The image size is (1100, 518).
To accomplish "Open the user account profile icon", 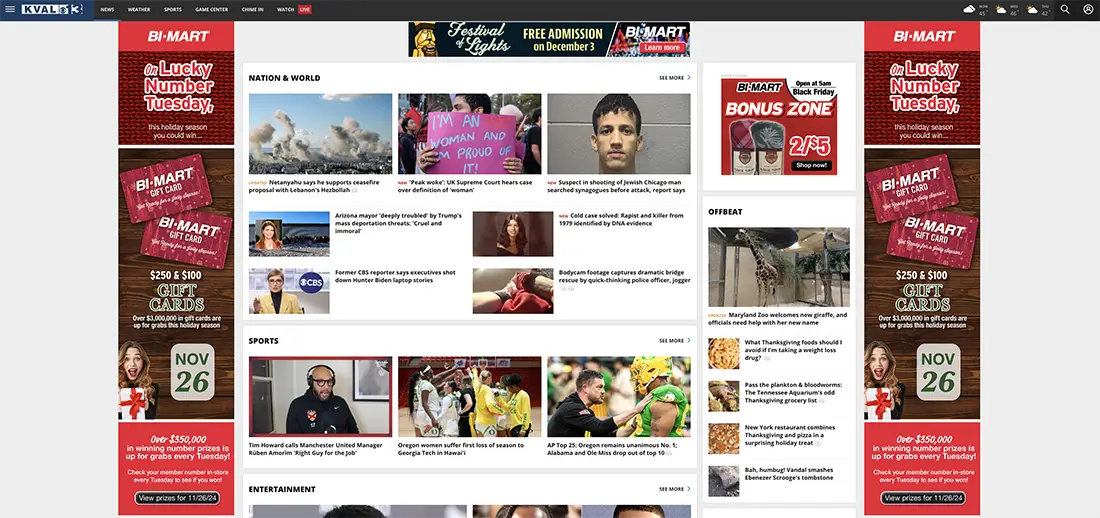I will (1088, 9).
